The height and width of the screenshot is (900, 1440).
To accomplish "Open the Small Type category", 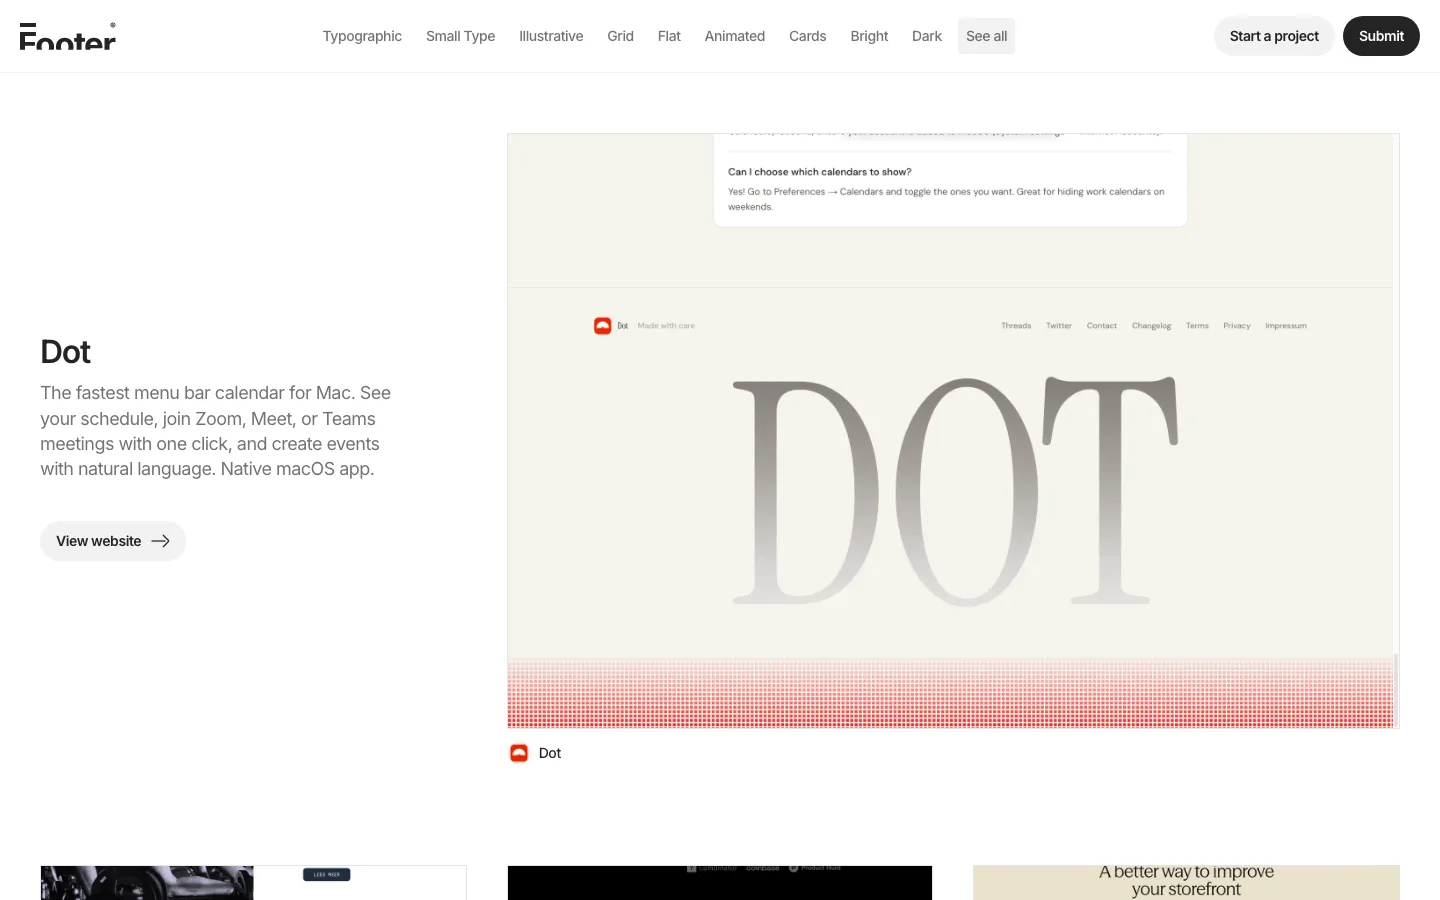I will (460, 36).
